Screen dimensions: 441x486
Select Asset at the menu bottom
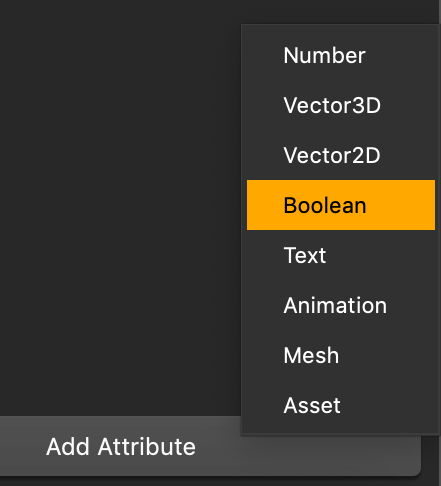(x=341, y=405)
